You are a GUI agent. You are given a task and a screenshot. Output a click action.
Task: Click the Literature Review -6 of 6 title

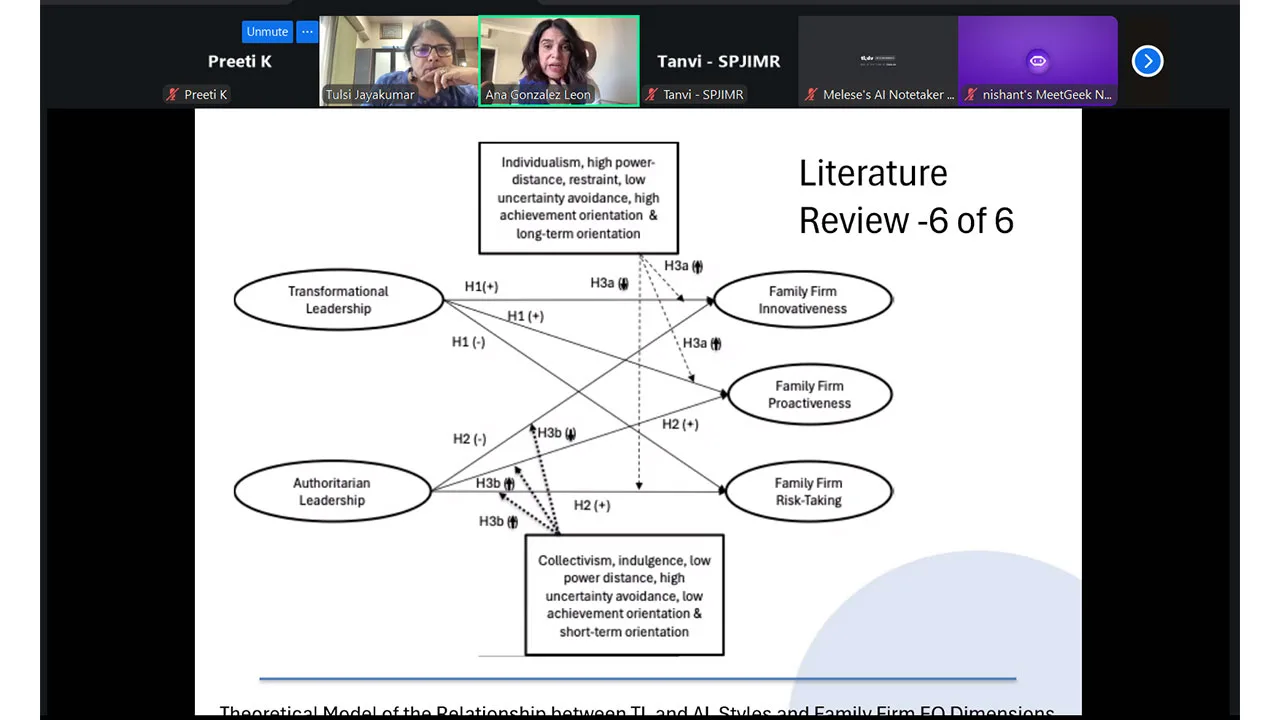[905, 197]
